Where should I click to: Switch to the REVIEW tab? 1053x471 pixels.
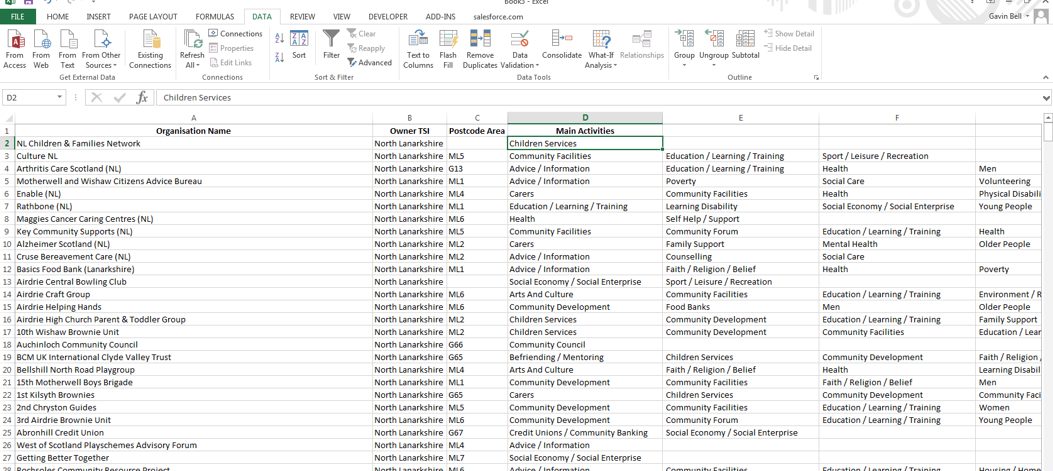point(303,17)
